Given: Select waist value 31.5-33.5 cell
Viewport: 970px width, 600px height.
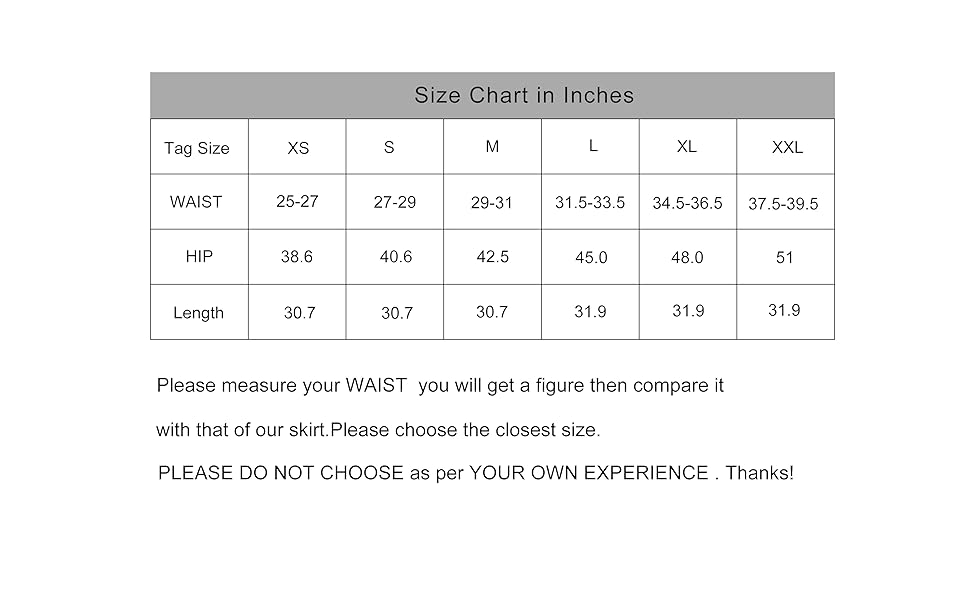Looking at the screenshot, I should tap(590, 203).
